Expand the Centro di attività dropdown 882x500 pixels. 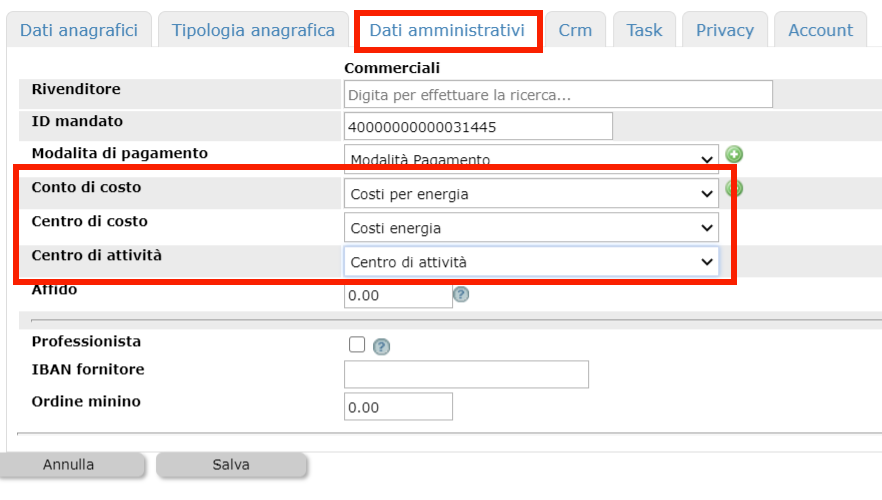coord(531,262)
